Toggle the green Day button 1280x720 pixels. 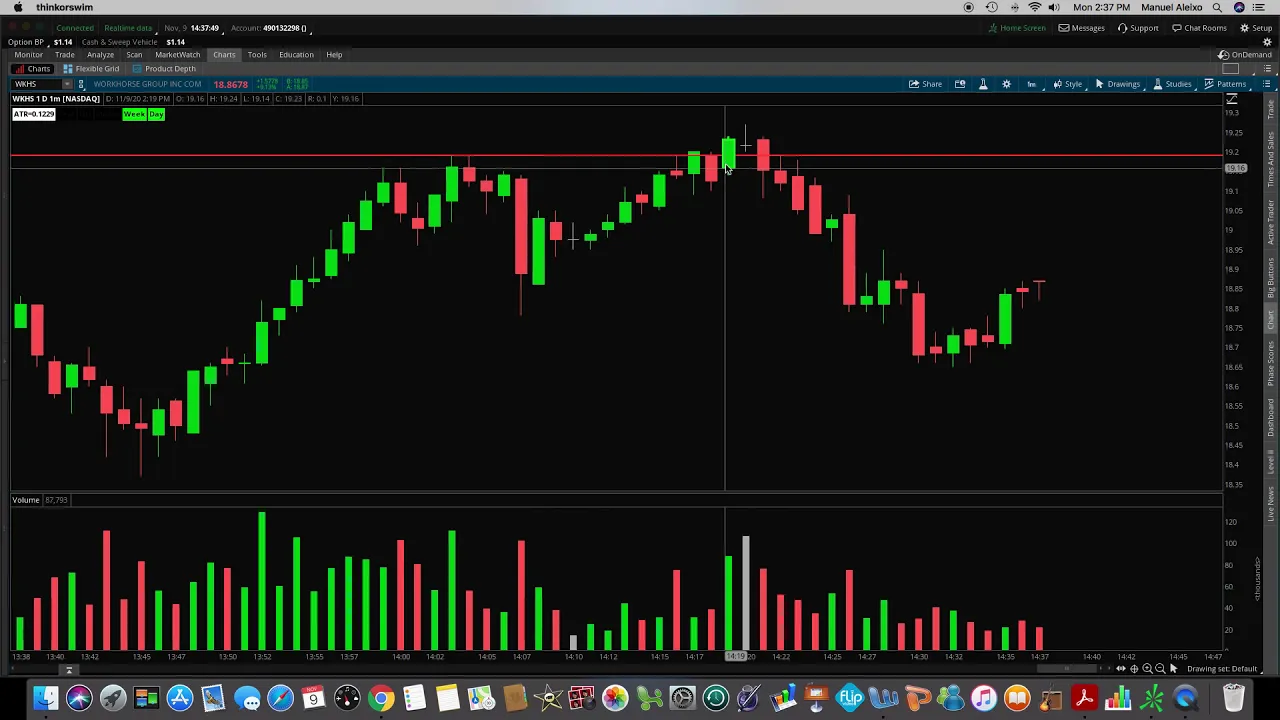156,115
